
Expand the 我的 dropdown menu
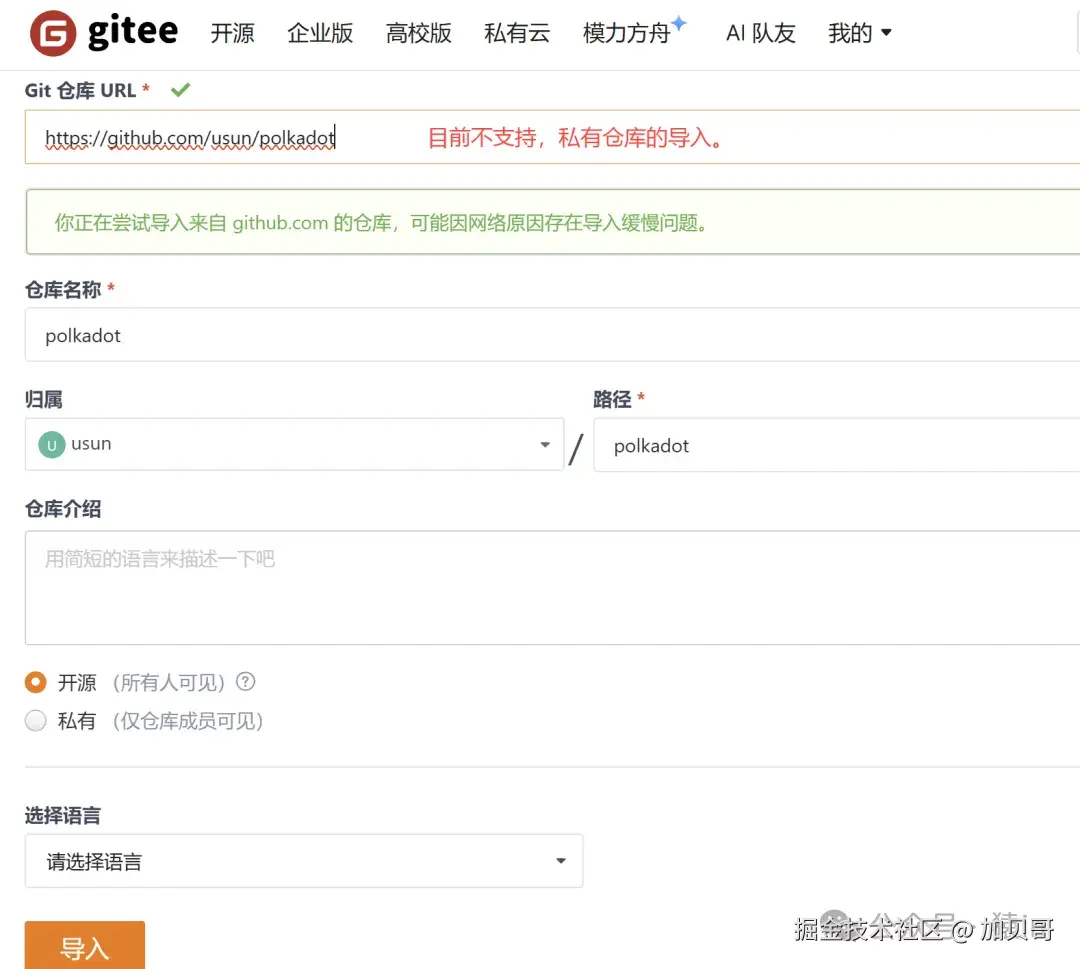(859, 33)
